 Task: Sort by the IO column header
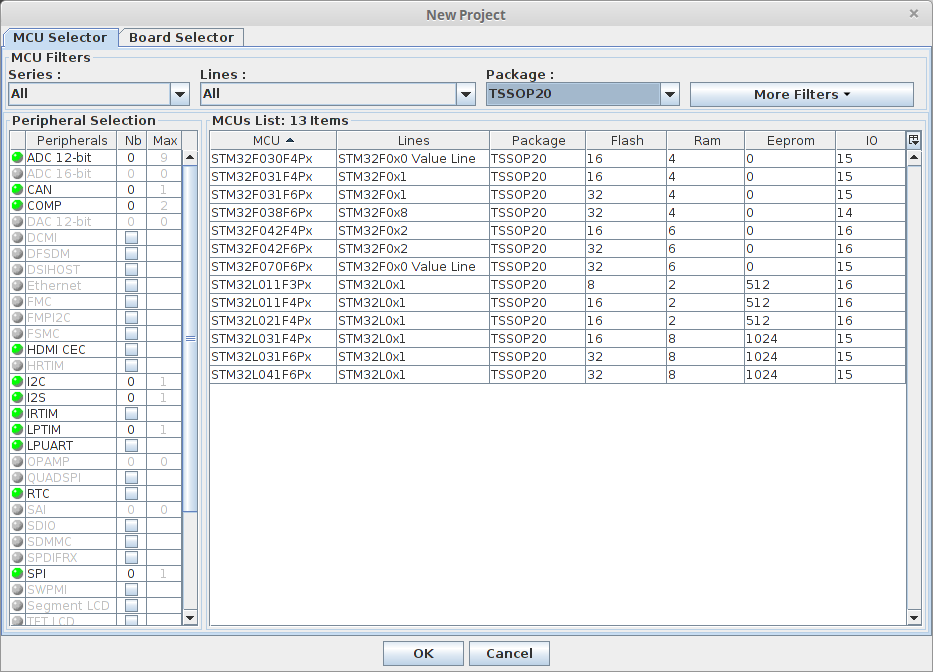pos(871,140)
